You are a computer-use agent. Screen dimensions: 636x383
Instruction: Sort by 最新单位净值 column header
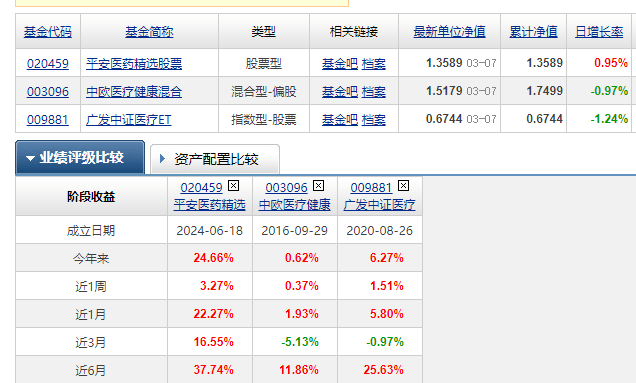pos(449,32)
